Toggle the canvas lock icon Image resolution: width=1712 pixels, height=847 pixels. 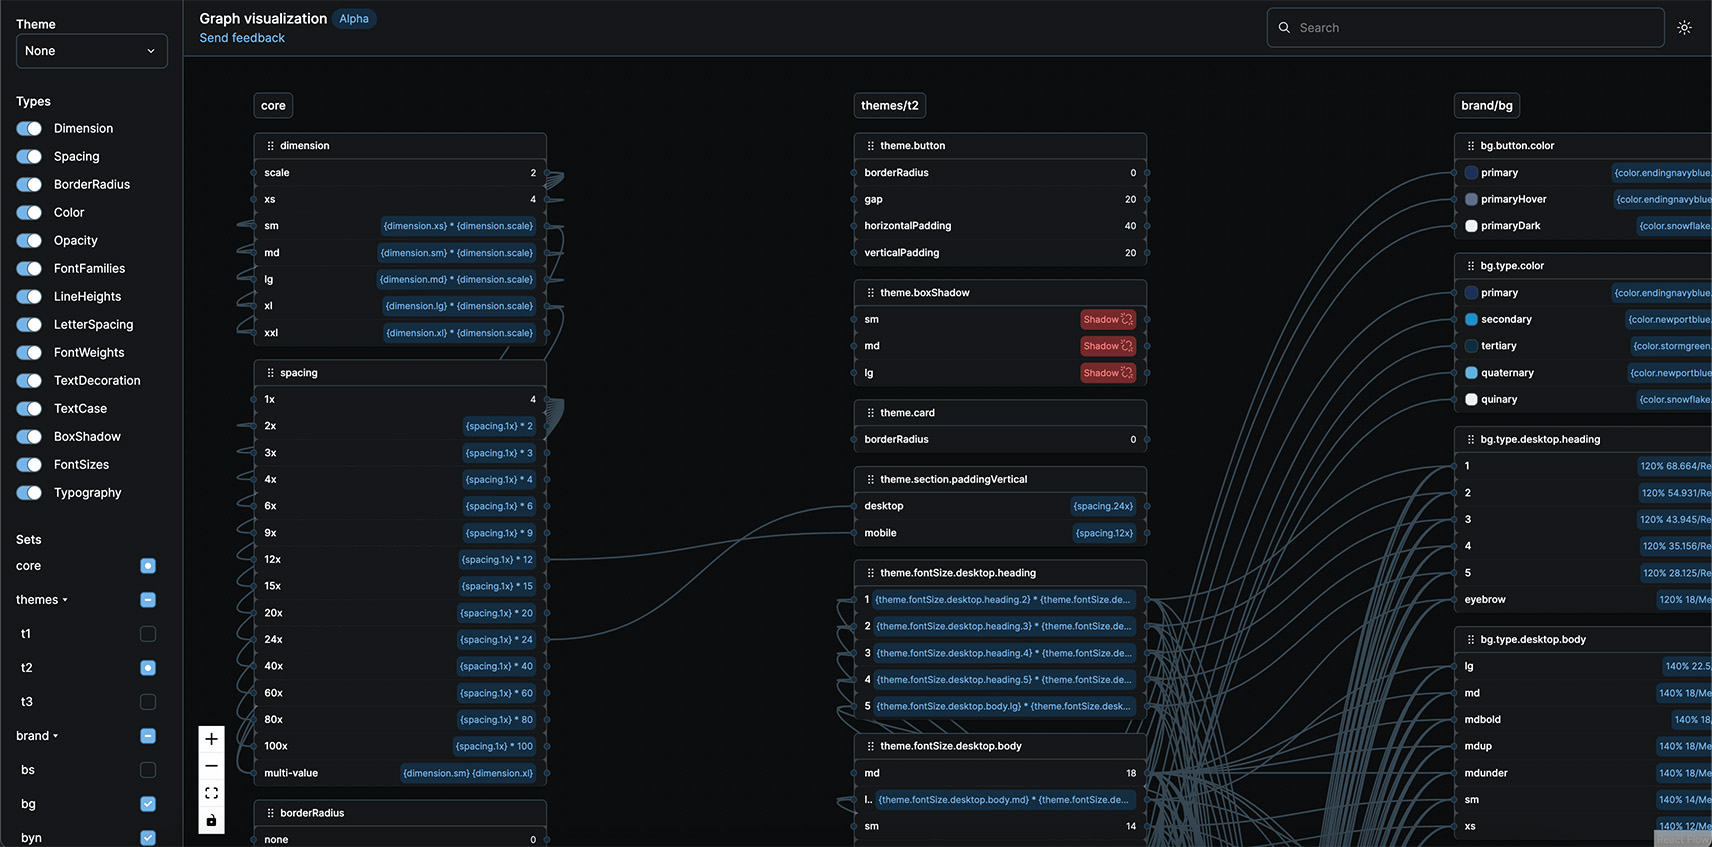(211, 820)
